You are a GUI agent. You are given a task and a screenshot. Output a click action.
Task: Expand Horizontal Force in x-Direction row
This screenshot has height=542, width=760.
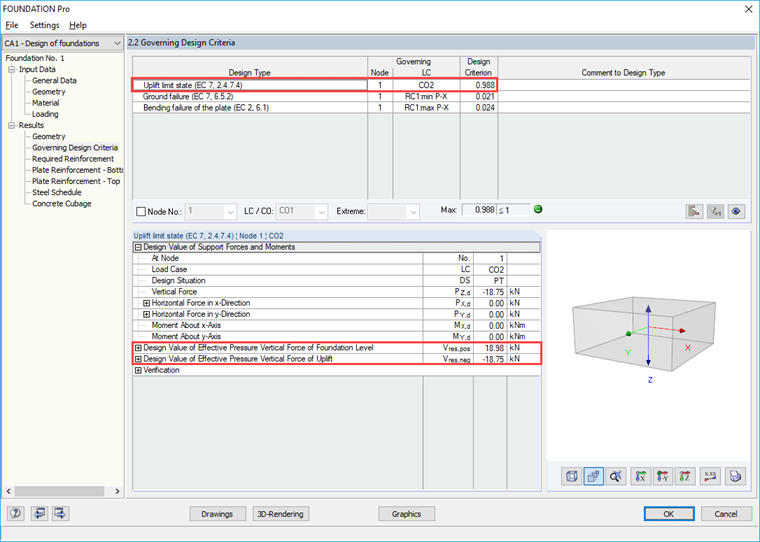pos(146,303)
